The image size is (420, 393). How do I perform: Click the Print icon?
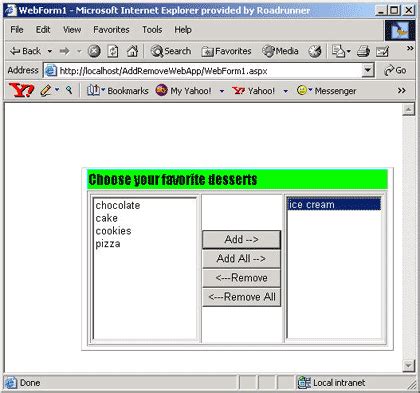click(363, 51)
